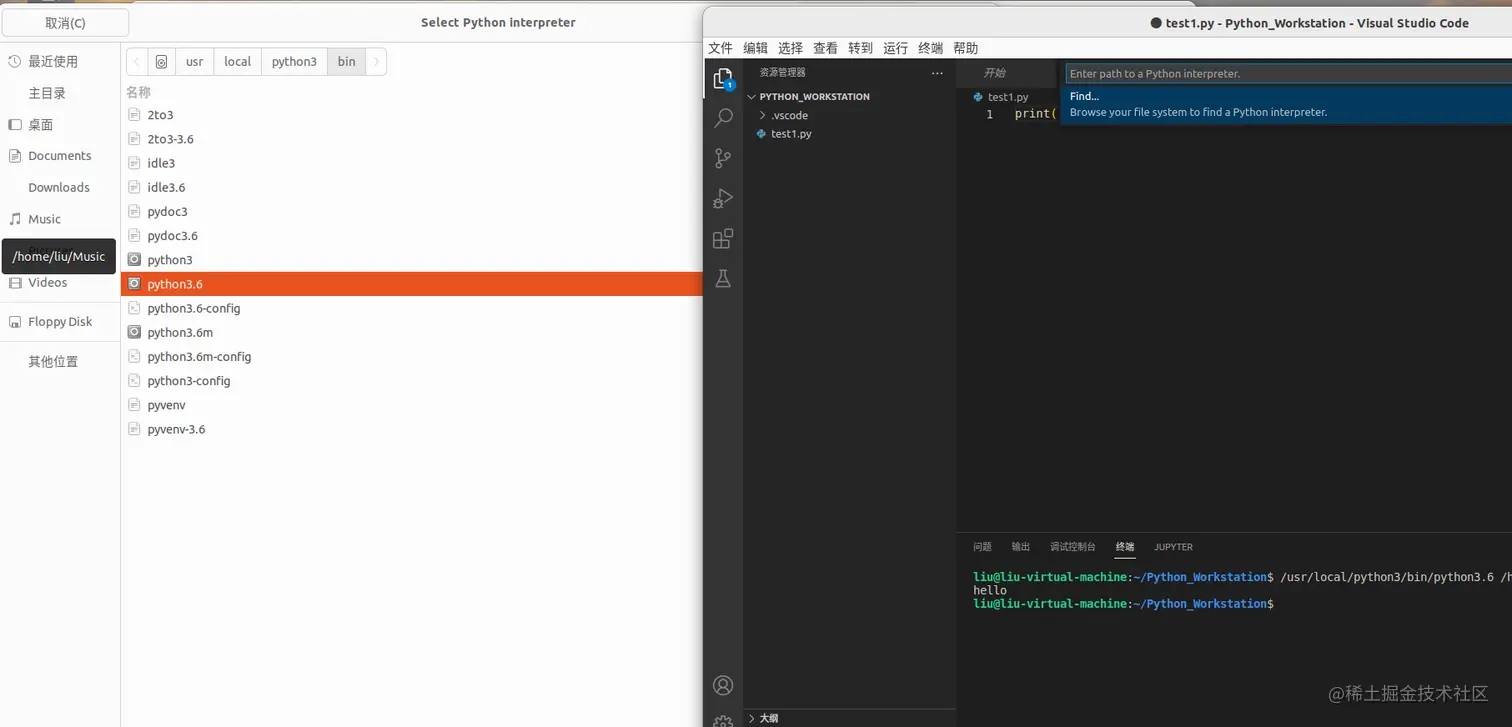Select the file named idle3.6
Screen dimensions: 1512x727
[x=411, y=187]
